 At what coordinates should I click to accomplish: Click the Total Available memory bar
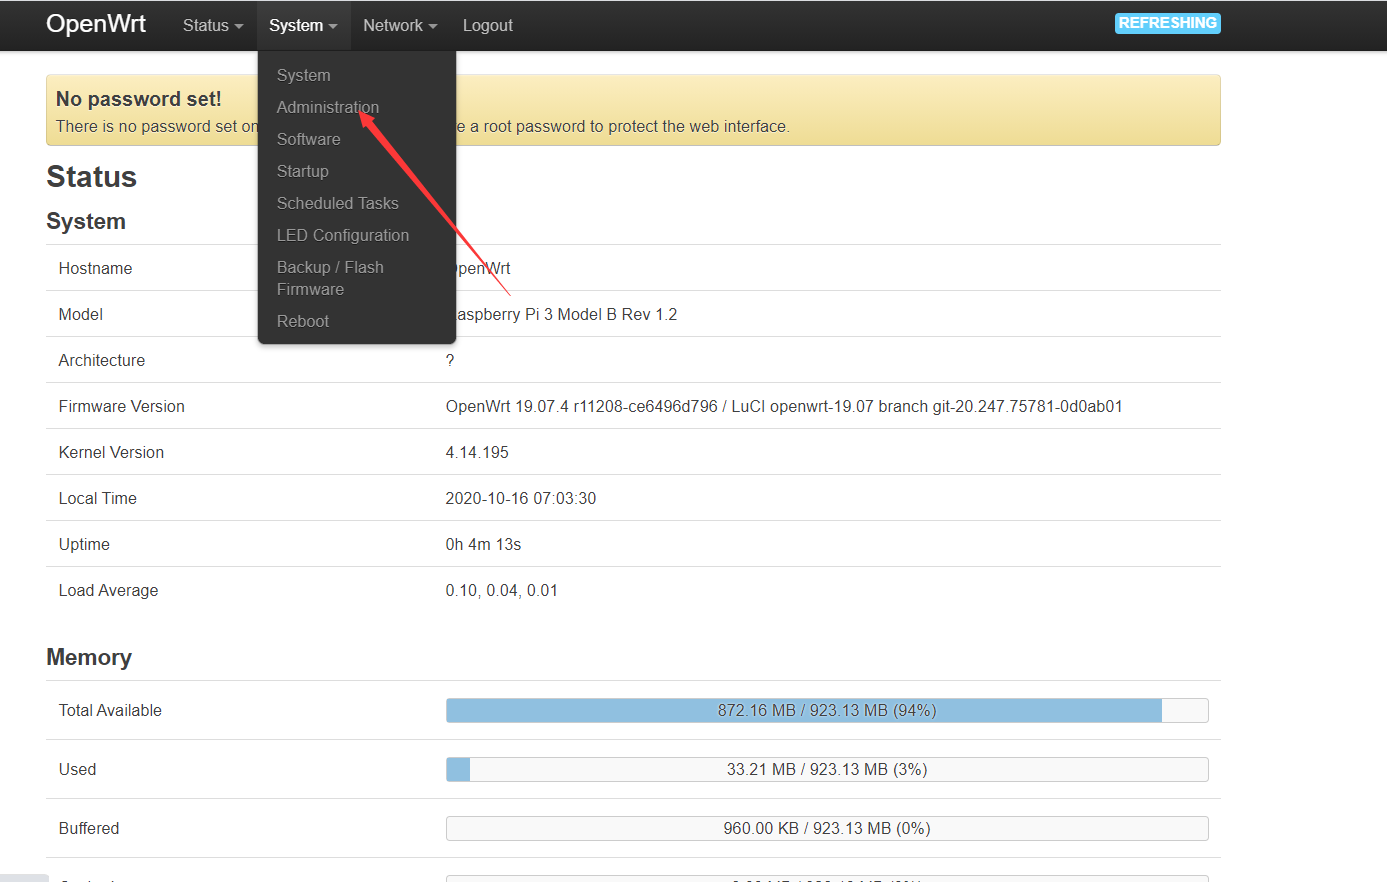[827, 710]
